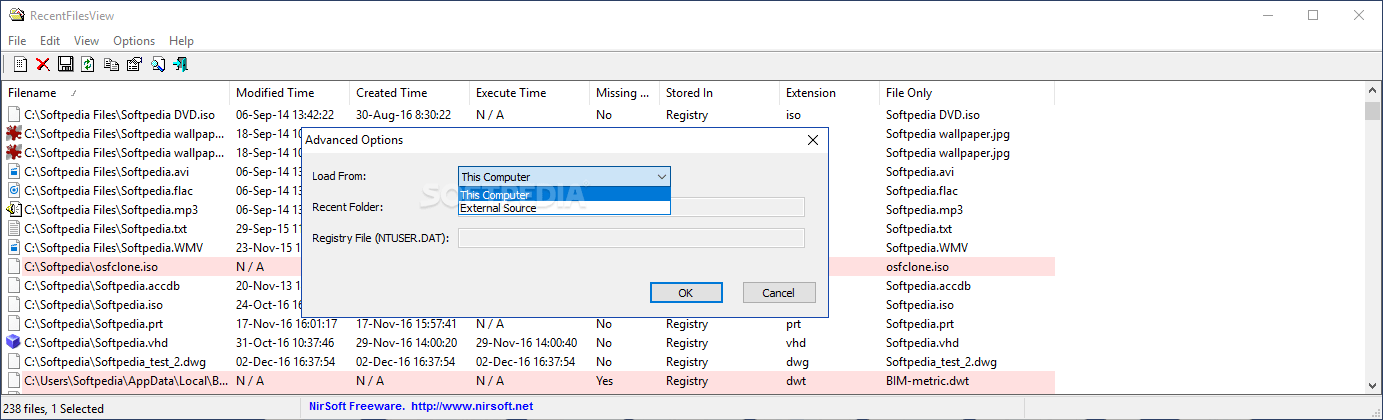
Task: Select the C:\Softpedia\Softpedia.prt row
Action: click(528, 324)
